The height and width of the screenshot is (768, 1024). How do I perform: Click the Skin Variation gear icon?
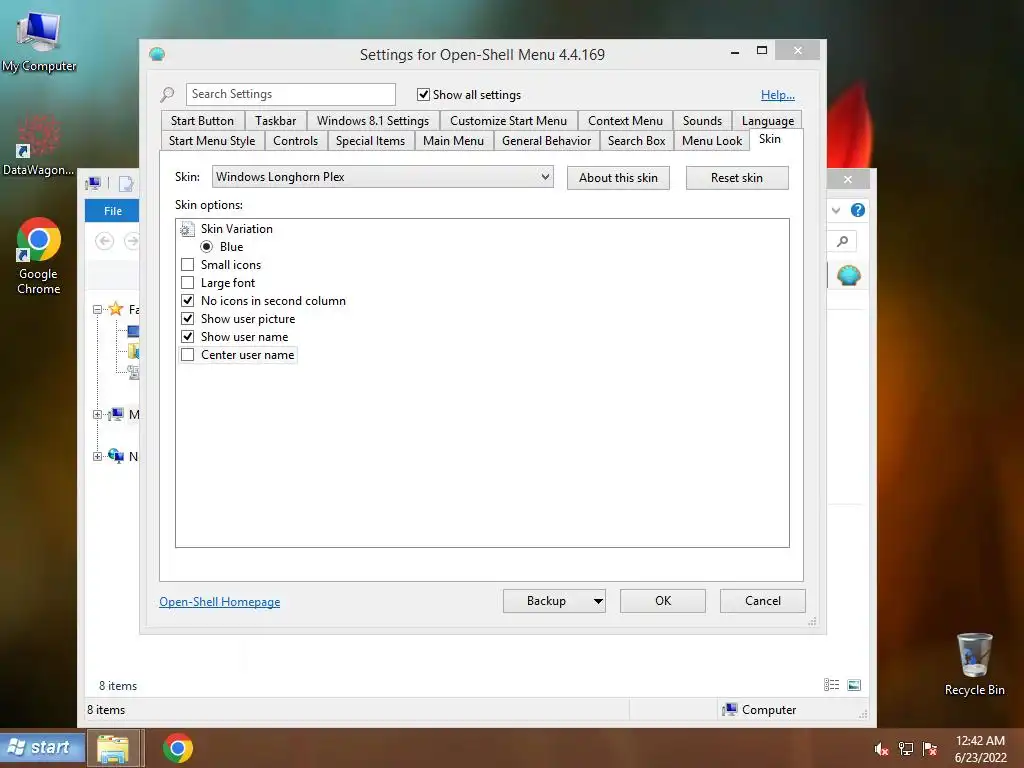(x=187, y=229)
